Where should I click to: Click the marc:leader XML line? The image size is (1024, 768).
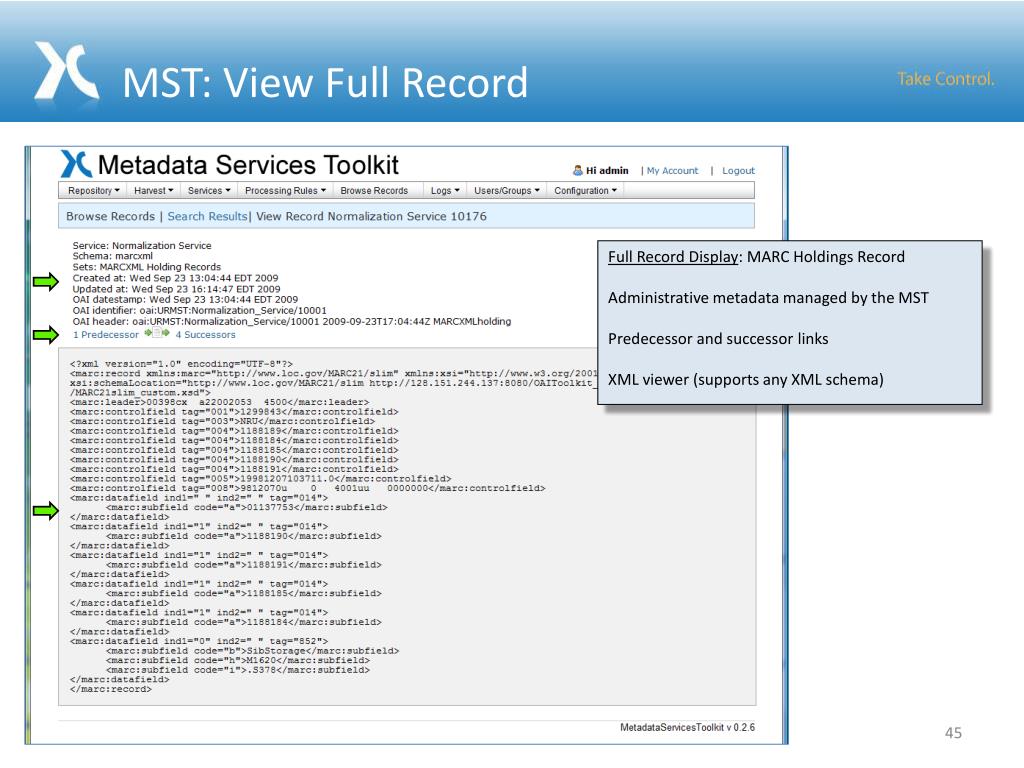[219, 402]
